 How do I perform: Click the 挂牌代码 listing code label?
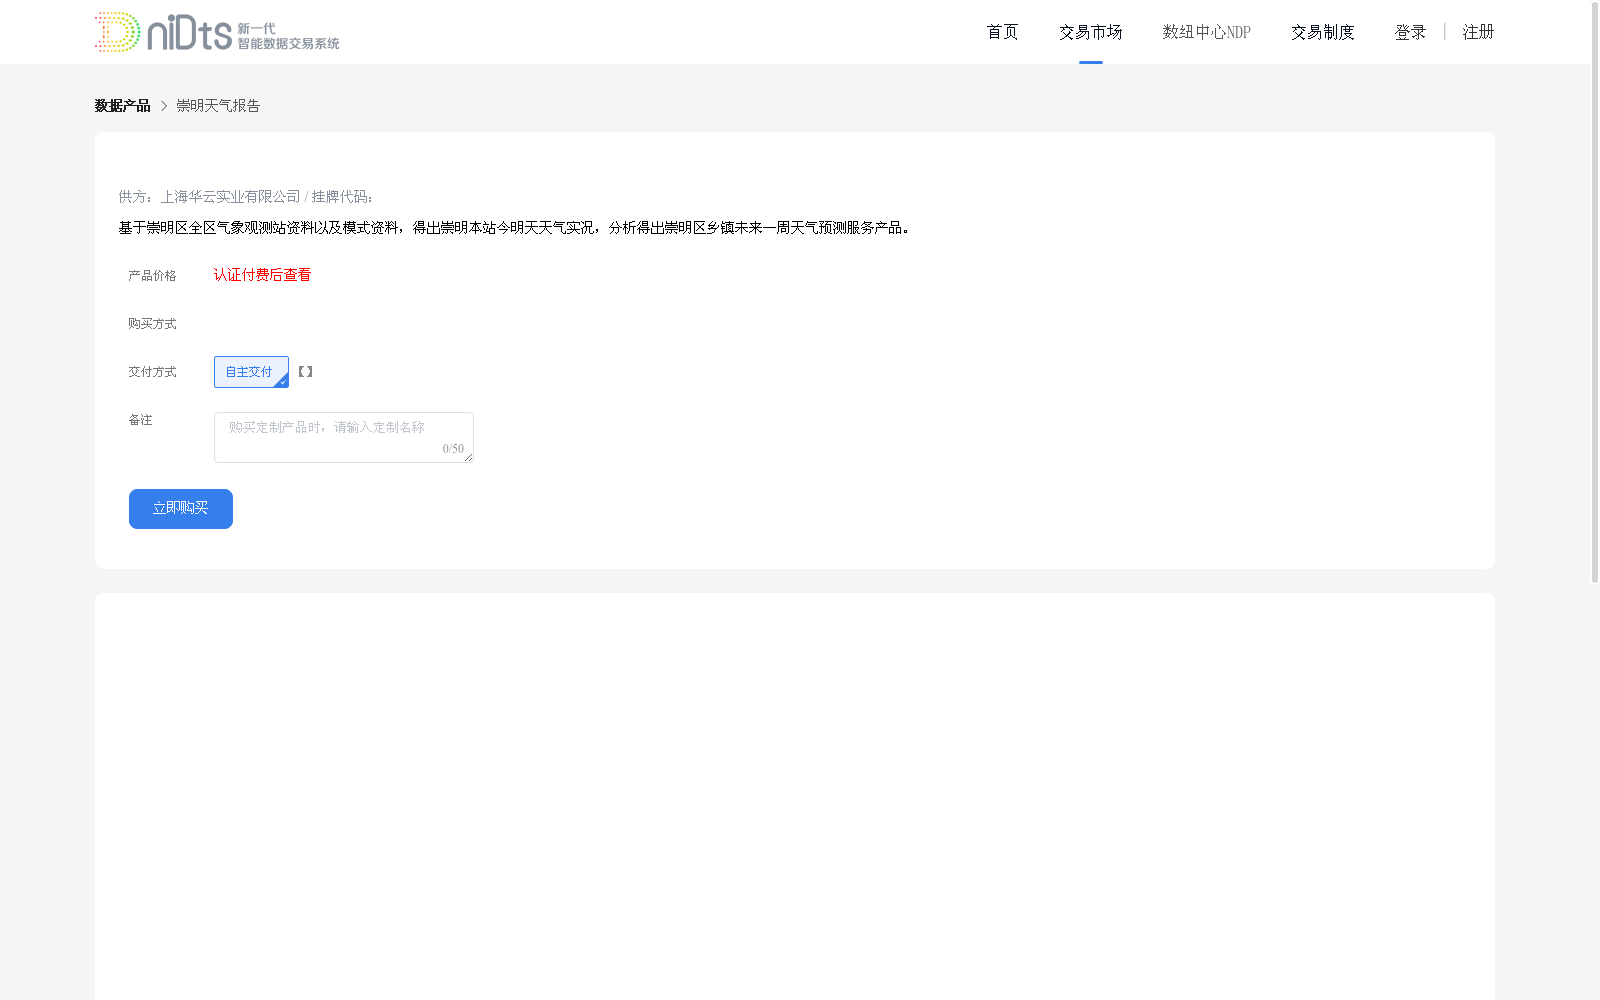coord(342,197)
